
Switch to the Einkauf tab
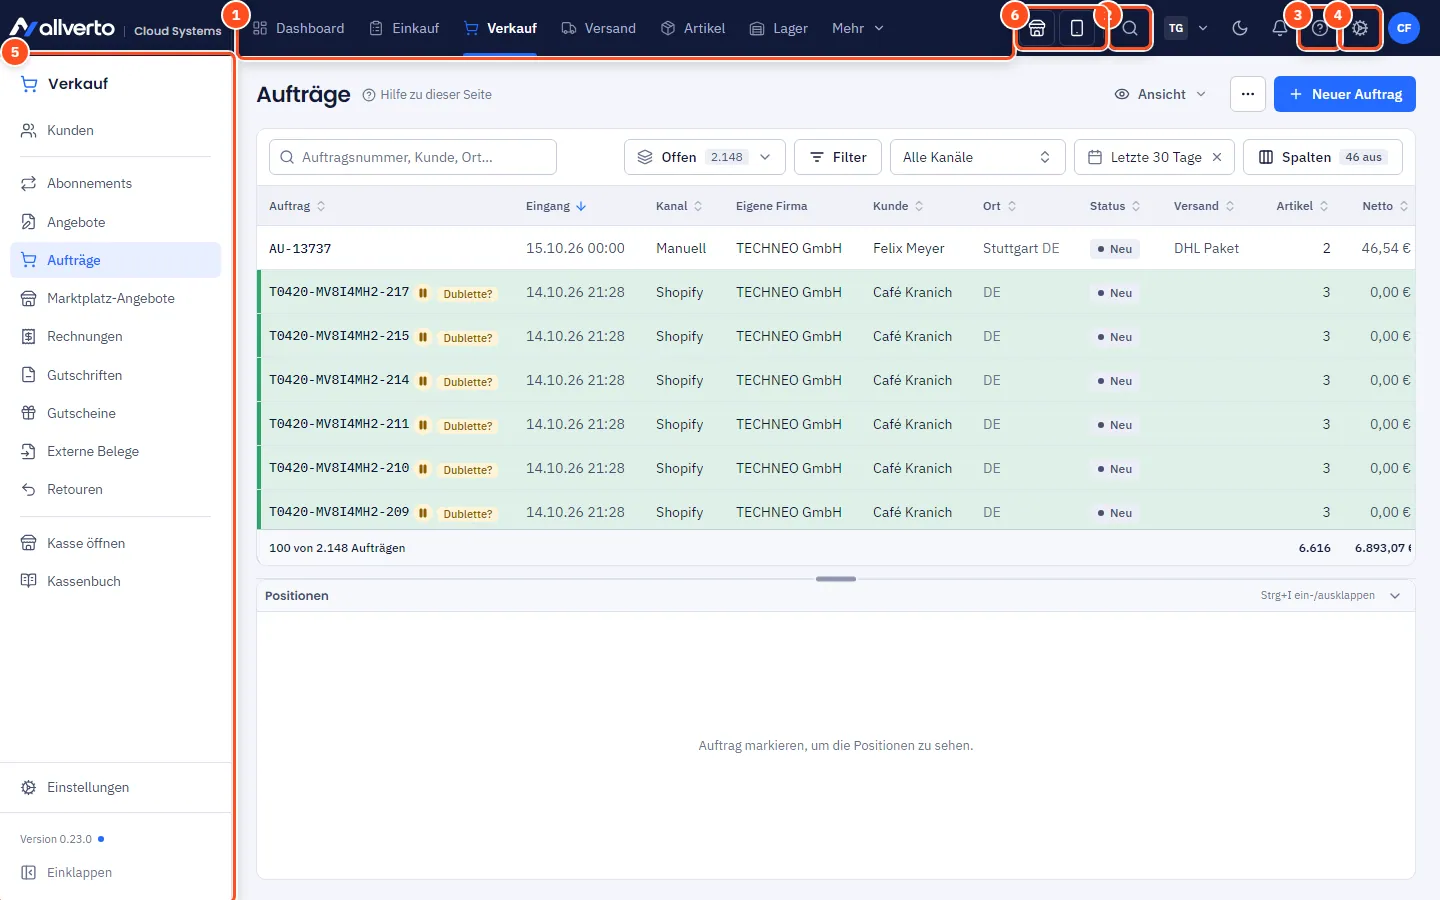pos(404,28)
